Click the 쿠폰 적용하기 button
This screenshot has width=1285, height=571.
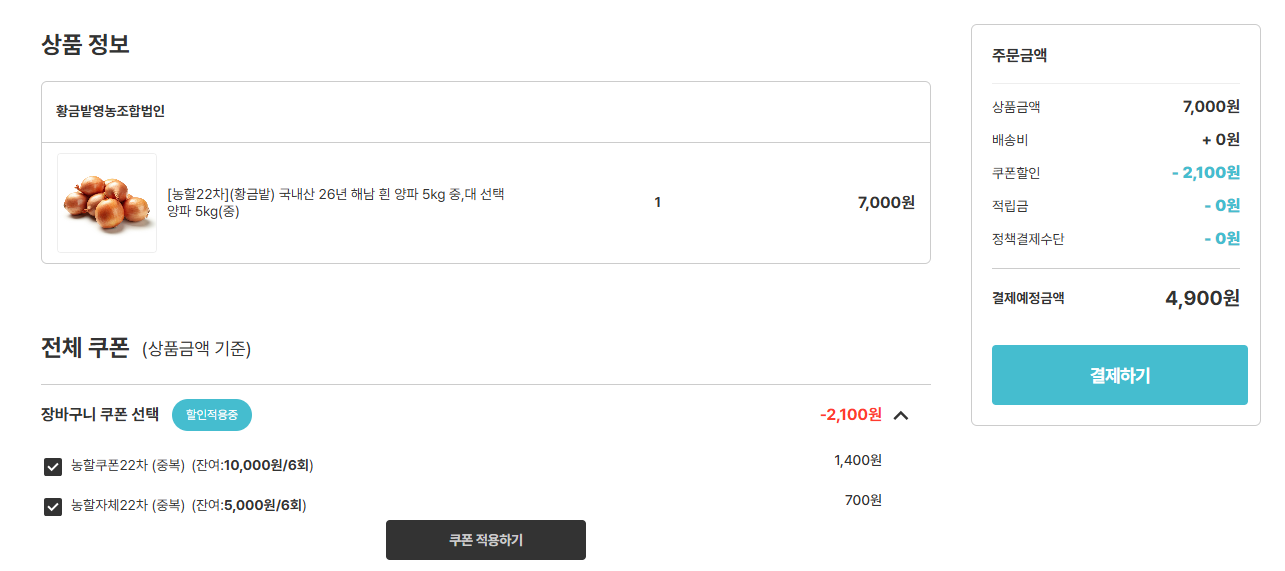tap(486, 540)
